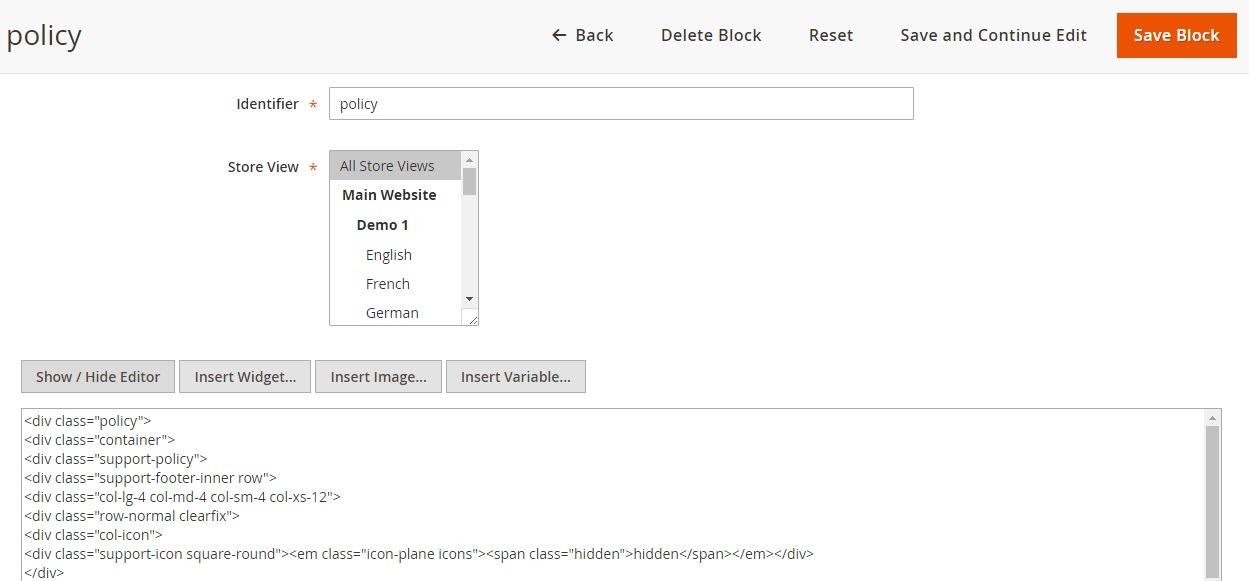Toggle editor with Show / Hide Editor
This screenshot has width=1249, height=581.
tap(98, 377)
